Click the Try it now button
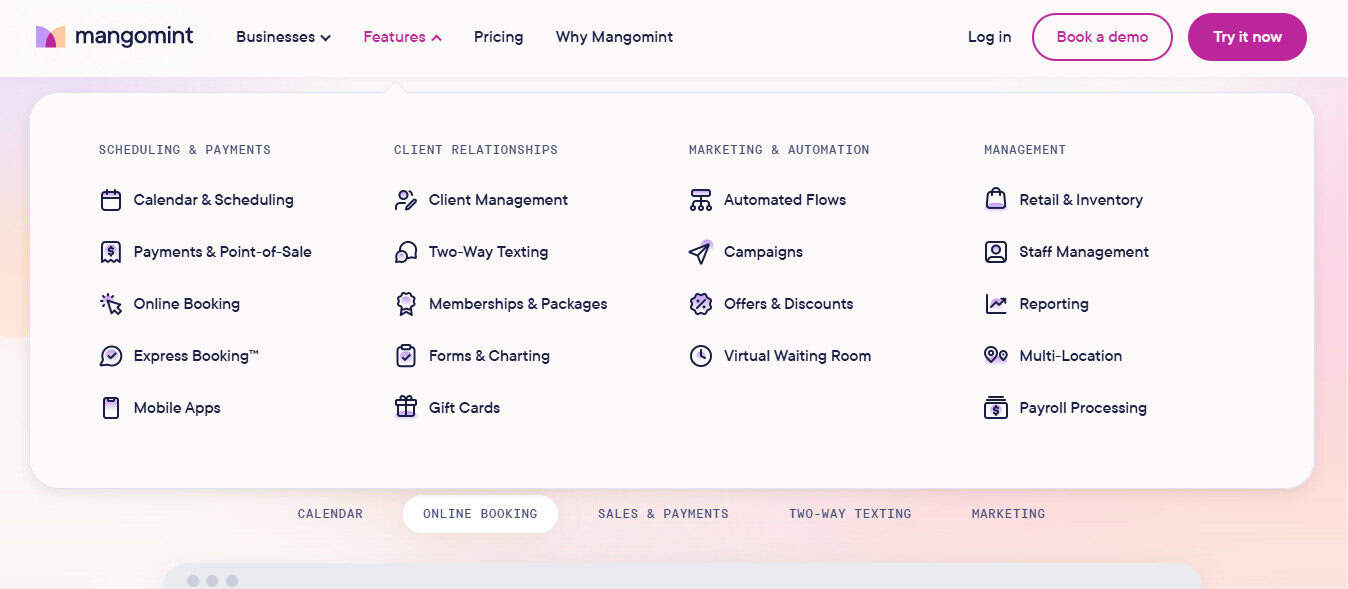The height and width of the screenshot is (589, 1348). pyautogui.click(x=1247, y=37)
